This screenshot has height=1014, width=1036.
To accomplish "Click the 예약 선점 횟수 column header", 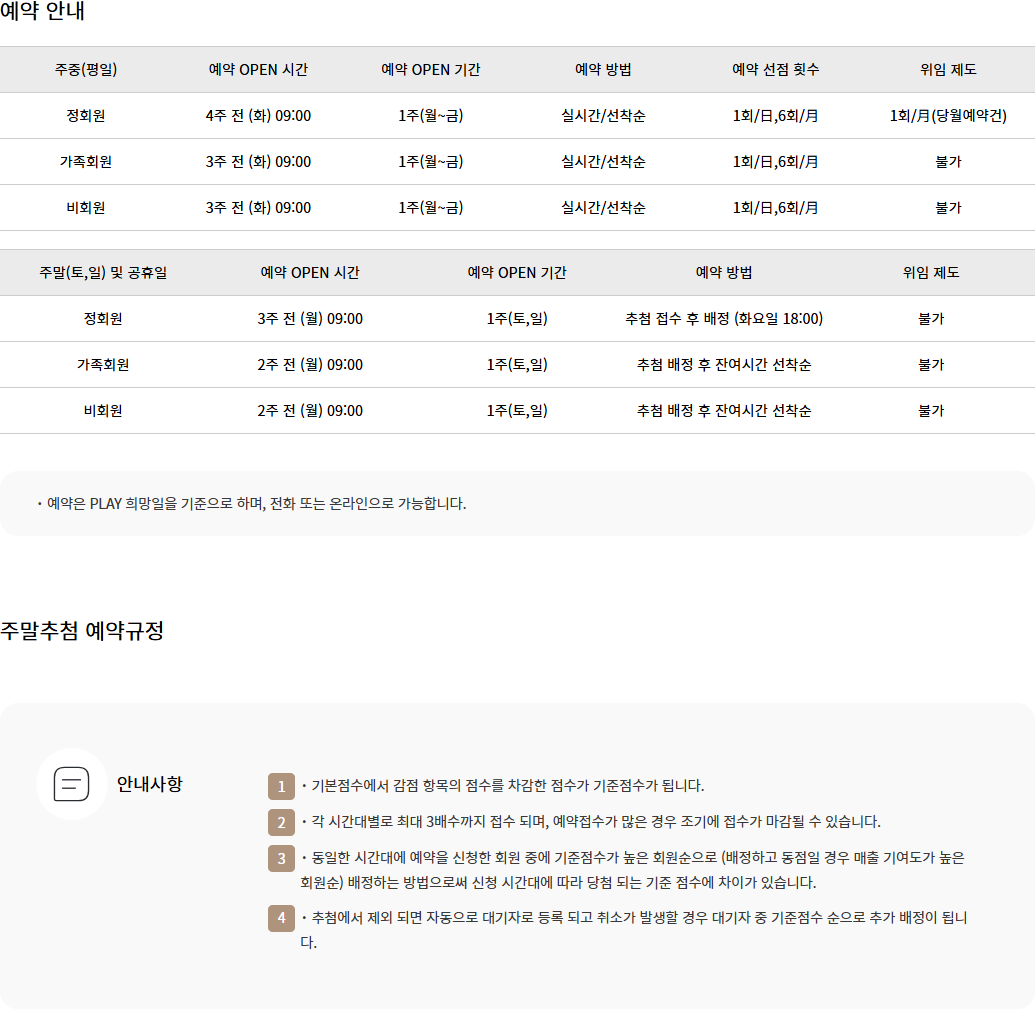I will [x=775, y=70].
